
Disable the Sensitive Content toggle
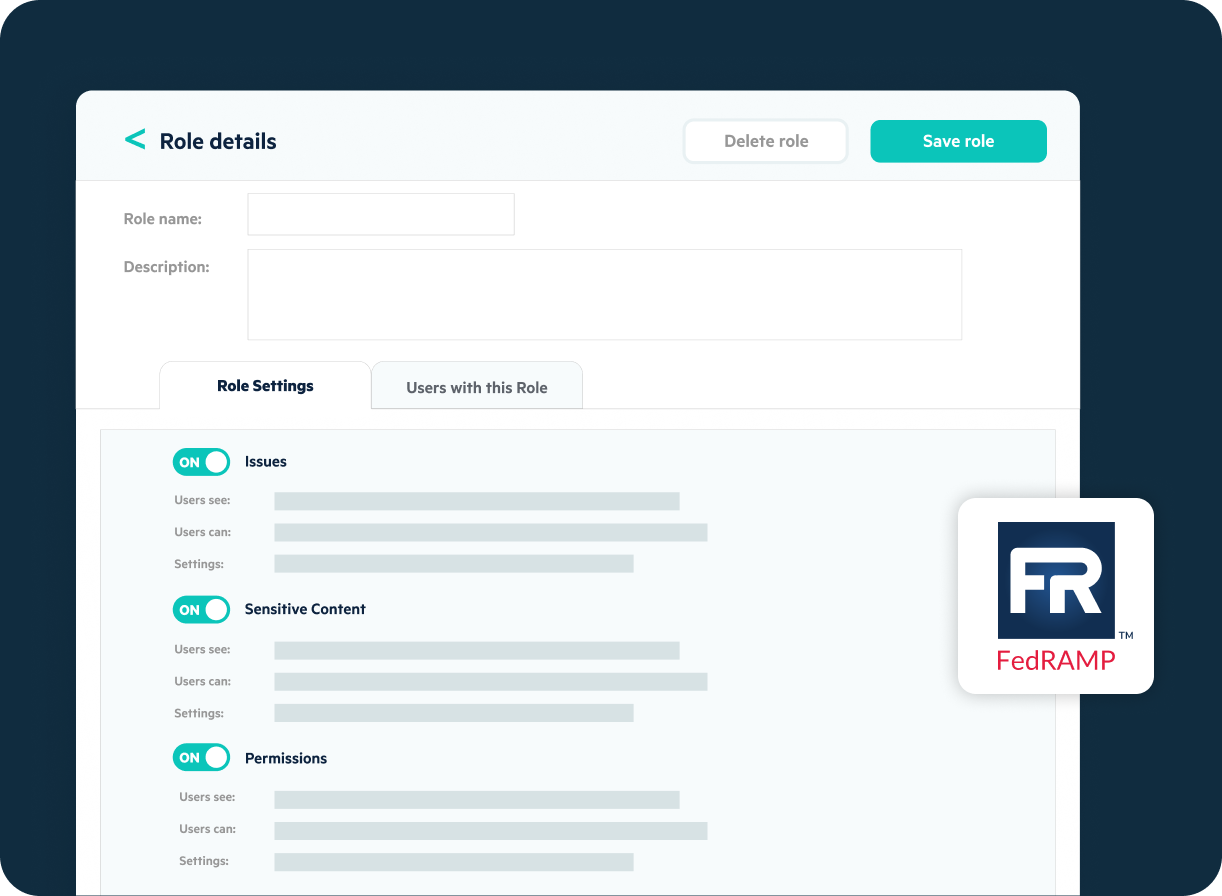pos(201,610)
